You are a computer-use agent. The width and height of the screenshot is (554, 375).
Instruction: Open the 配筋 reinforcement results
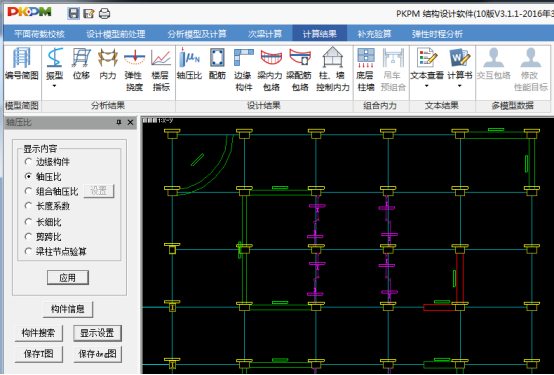pyautogui.click(x=217, y=64)
